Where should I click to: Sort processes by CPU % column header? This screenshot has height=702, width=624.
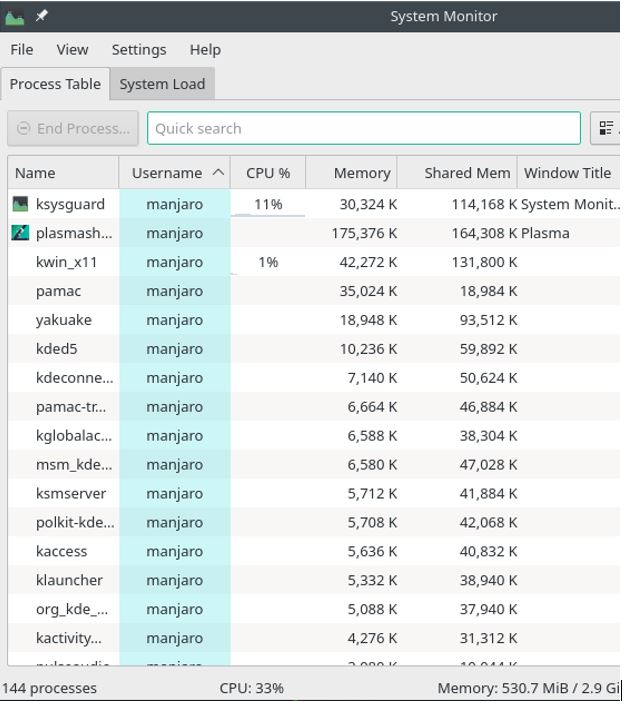tap(267, 173)
